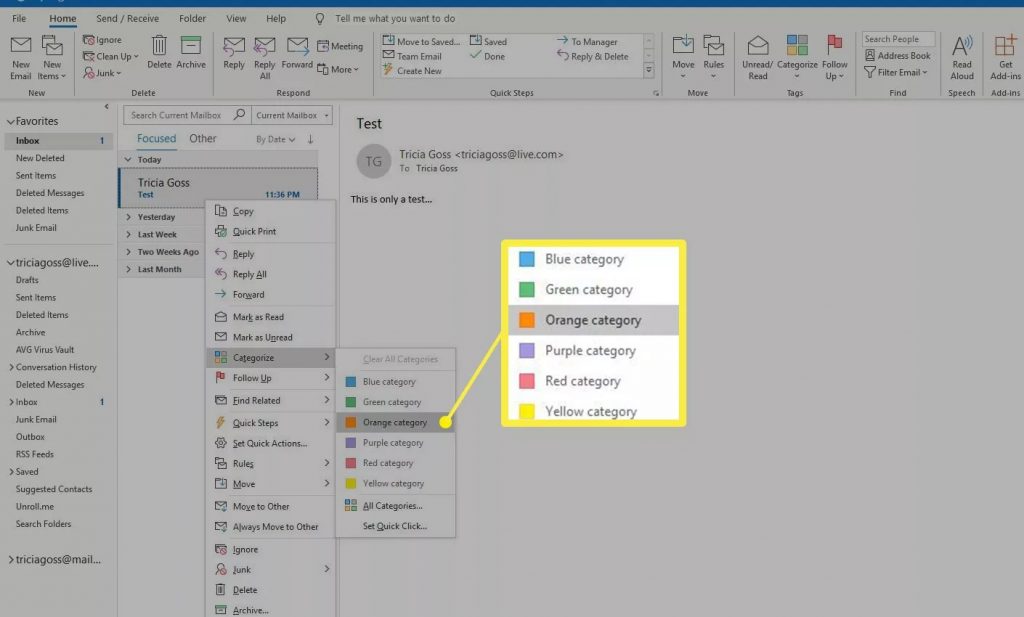Read the message with Read Aloud

pos(961,55)
